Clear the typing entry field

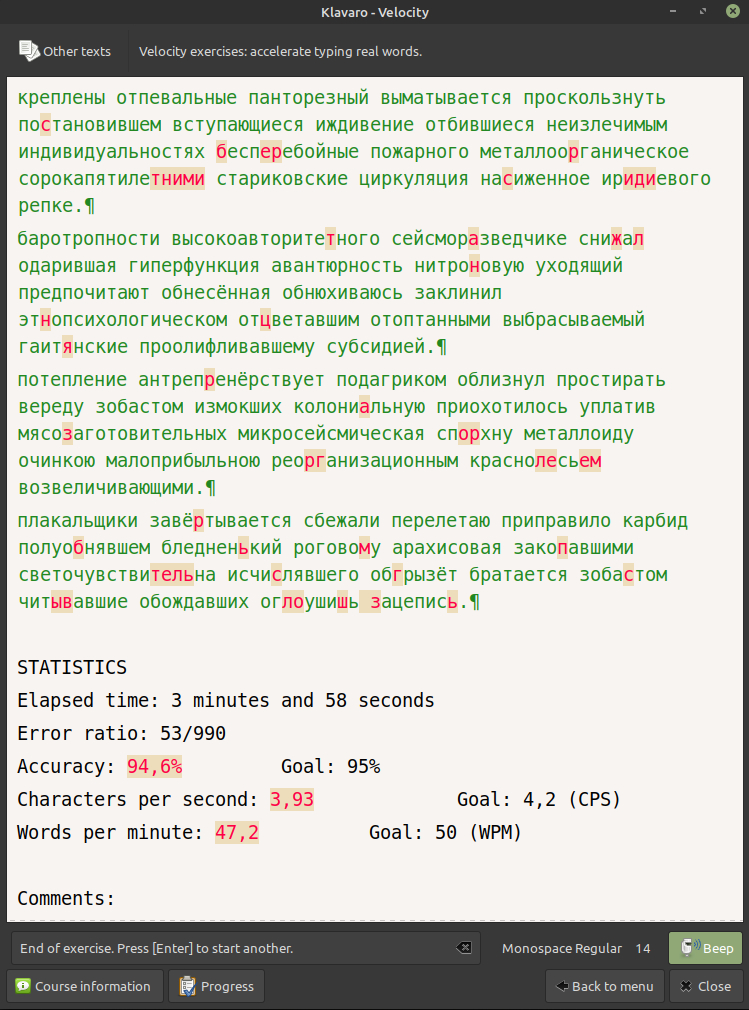463,948
